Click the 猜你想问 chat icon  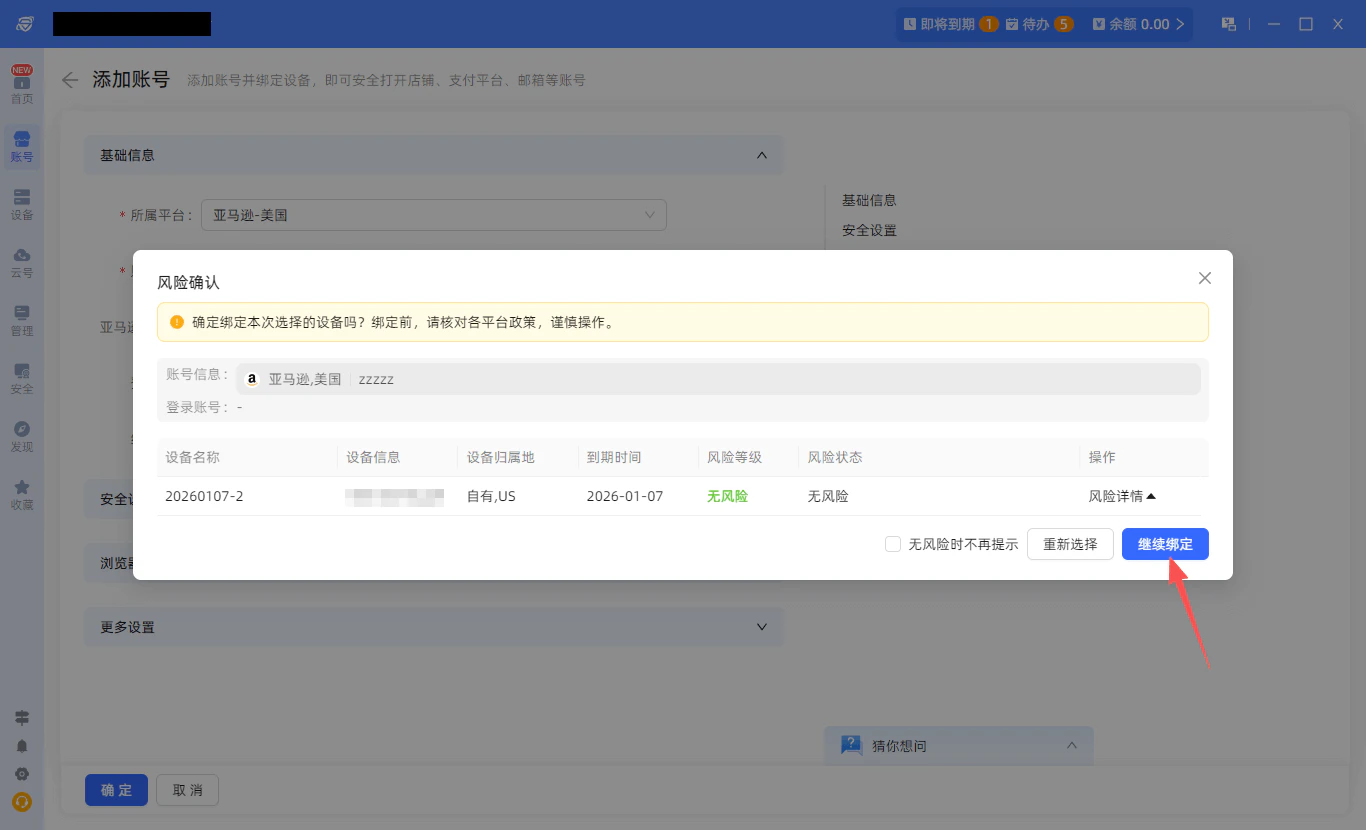(x=851, y=745)
